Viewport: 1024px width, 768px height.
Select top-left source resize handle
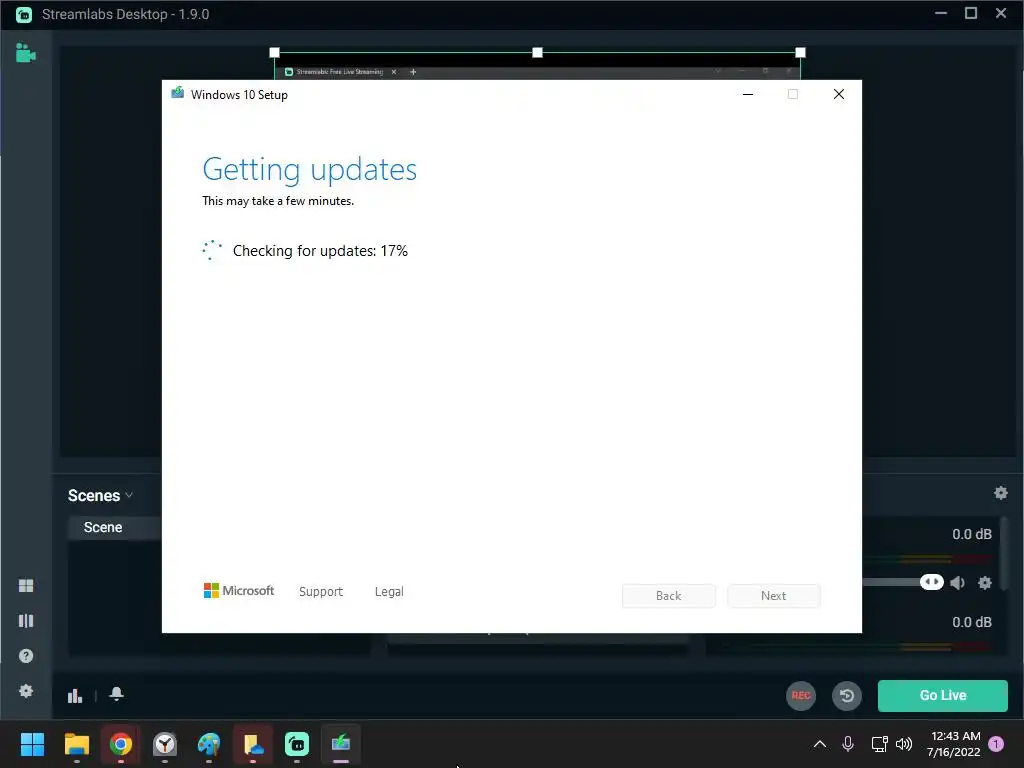[274, 52]
